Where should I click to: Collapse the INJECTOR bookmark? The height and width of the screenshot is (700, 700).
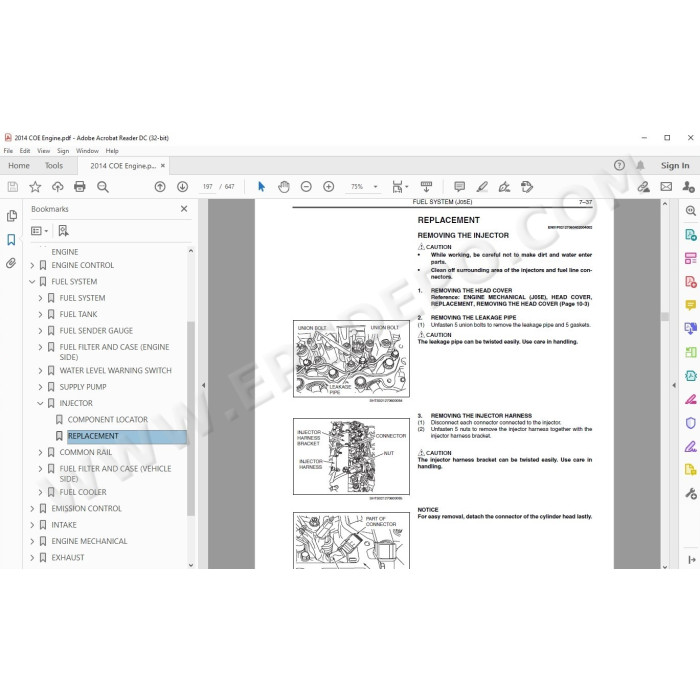point(40,403)
